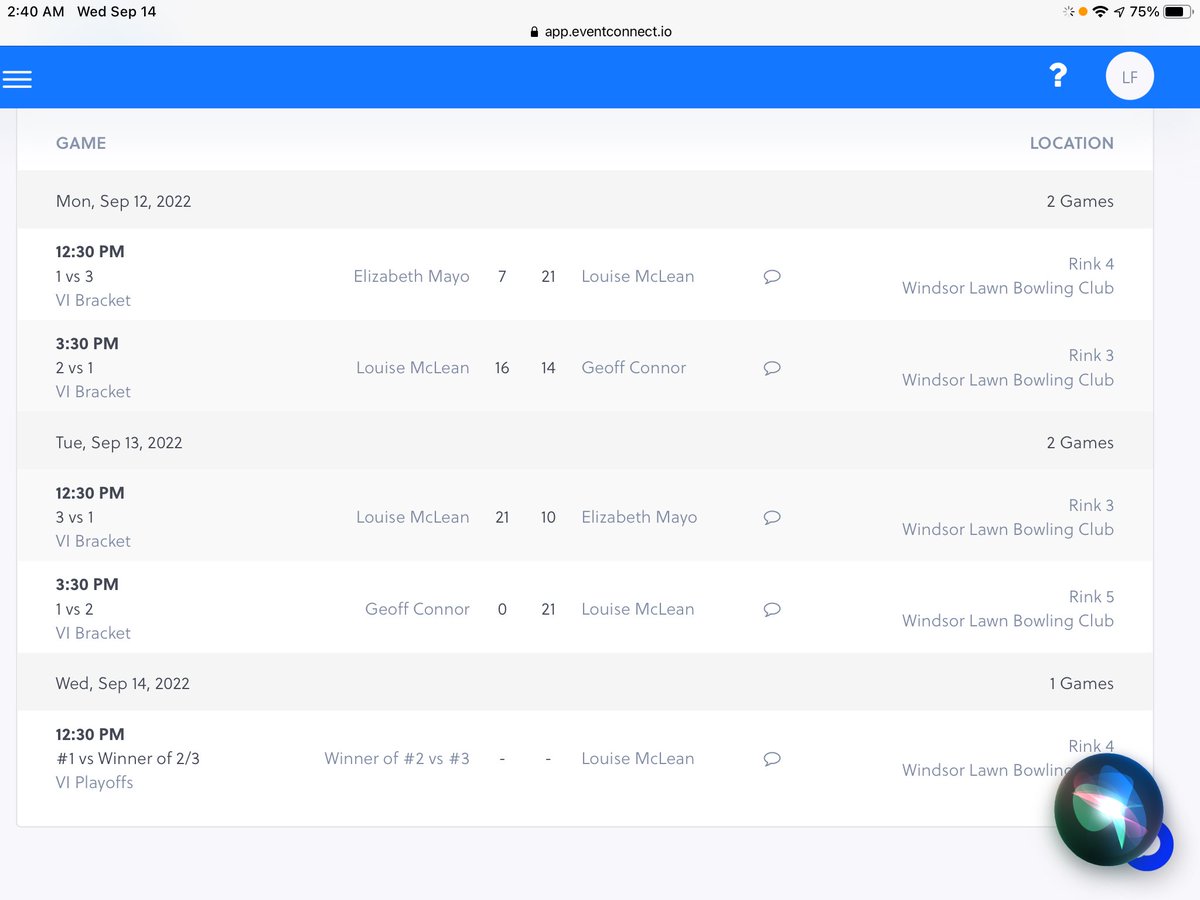Click score 7 for Elizabeth Mayo

pos(502,277)
